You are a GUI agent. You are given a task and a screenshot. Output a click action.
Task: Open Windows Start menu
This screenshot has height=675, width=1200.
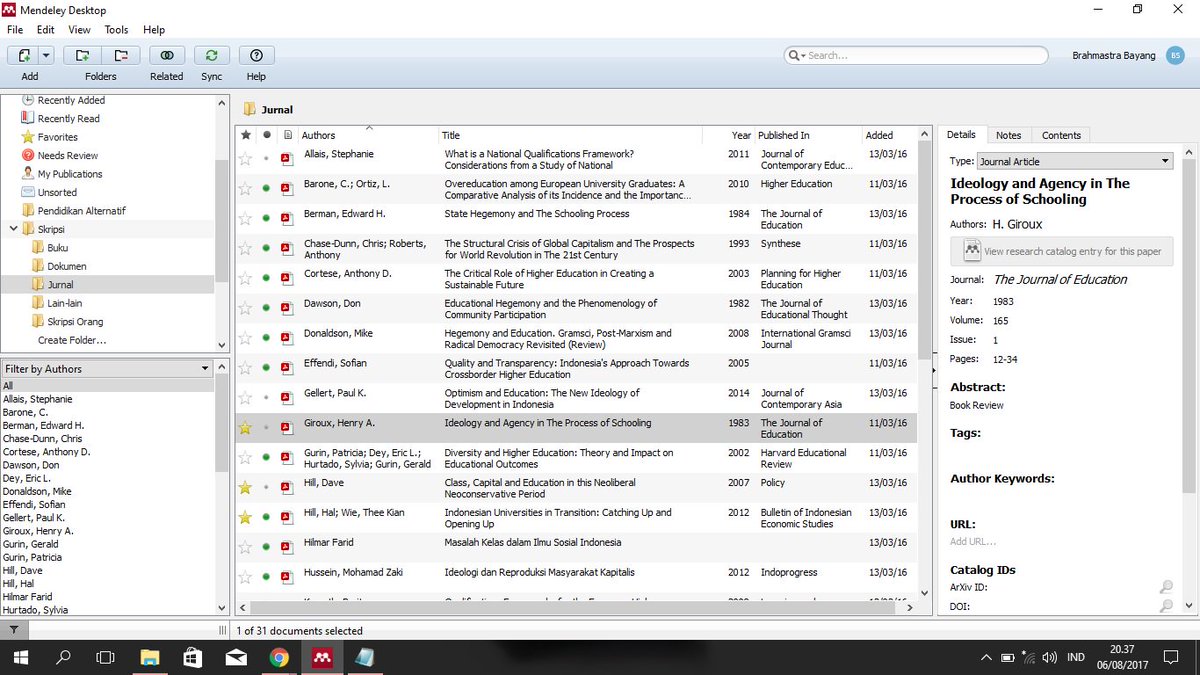pyautogui.click(x=22, y=657)
